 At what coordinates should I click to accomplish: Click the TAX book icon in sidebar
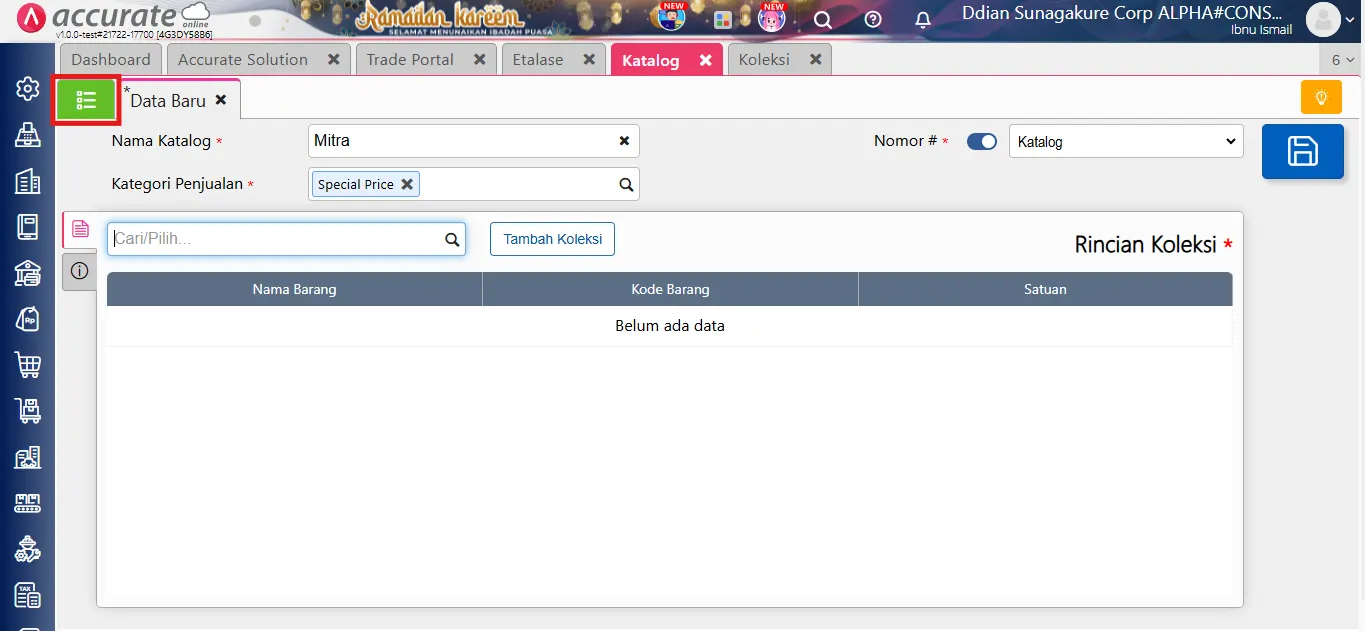[27, 595]
